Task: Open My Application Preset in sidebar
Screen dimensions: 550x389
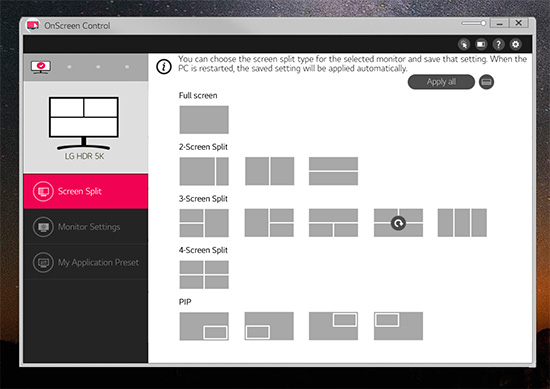Action: [86, 262]
